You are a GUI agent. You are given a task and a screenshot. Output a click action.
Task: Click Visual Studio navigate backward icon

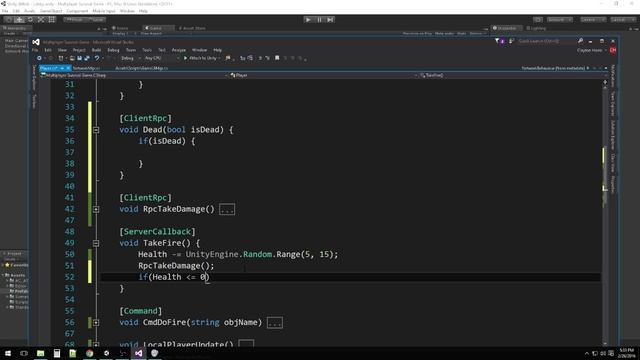40,58
